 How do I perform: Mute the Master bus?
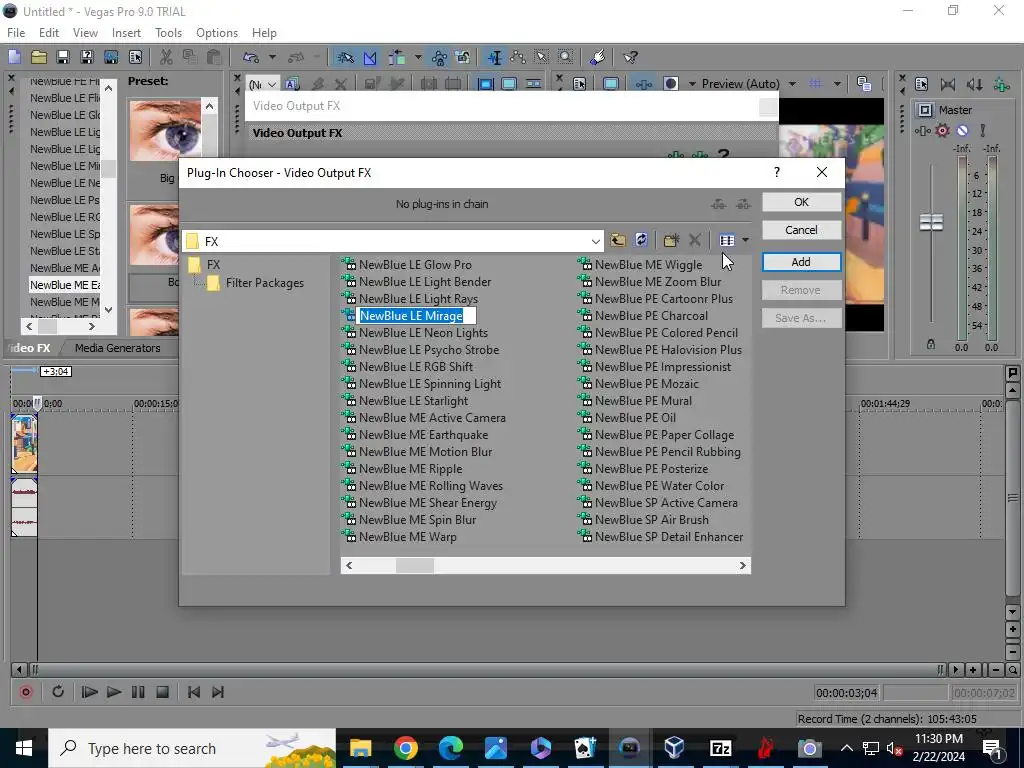962,131
